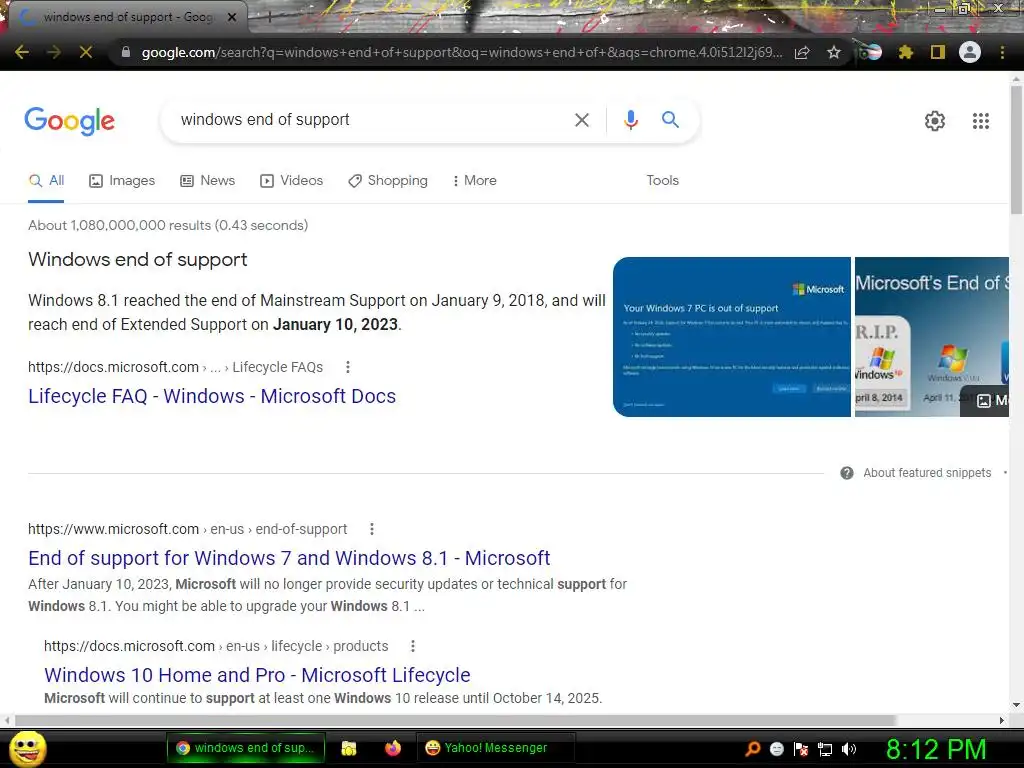
Task: Open file explorer from taskbar
Action: [349, 748]
